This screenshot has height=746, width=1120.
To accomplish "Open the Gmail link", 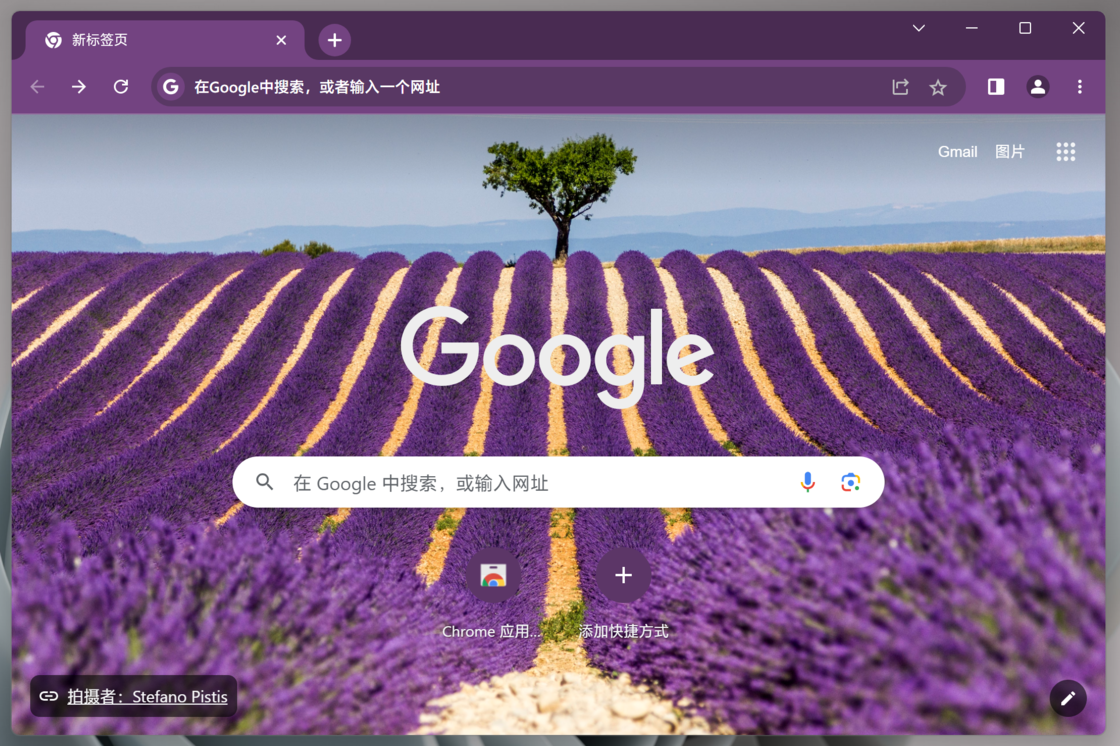I will click(x=957, y=152).
